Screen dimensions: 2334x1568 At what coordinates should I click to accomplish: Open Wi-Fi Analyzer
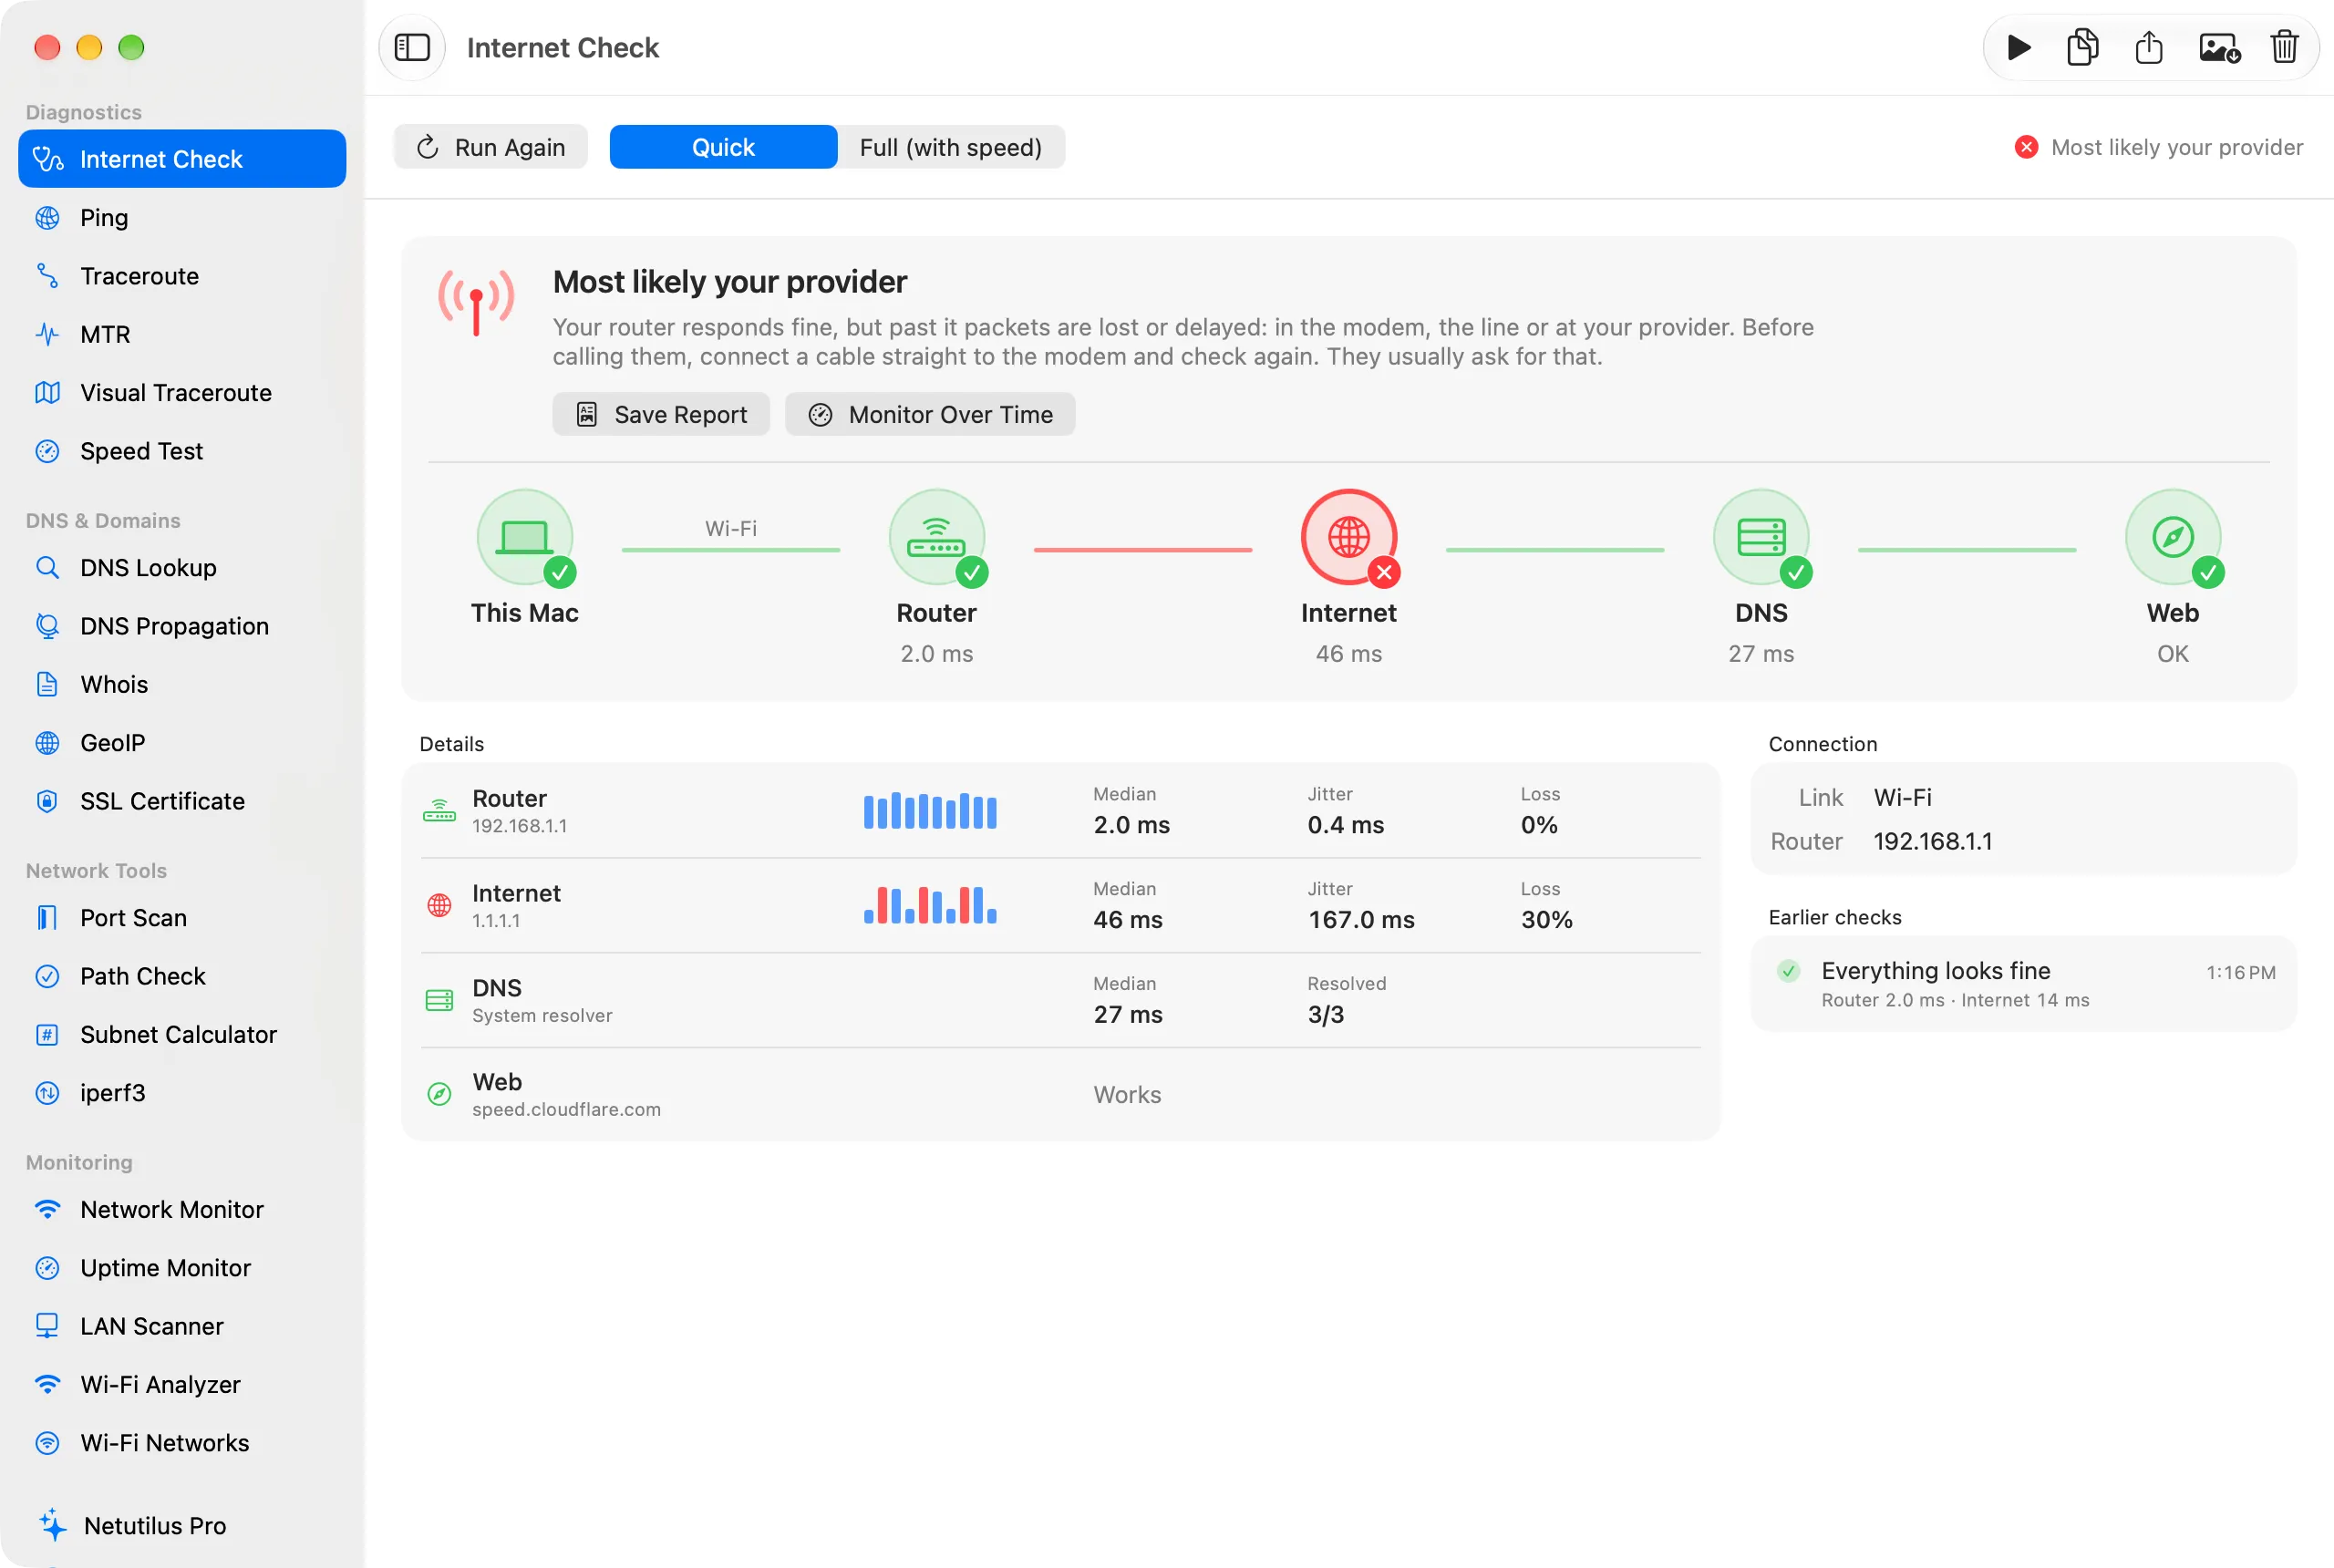182,1385
